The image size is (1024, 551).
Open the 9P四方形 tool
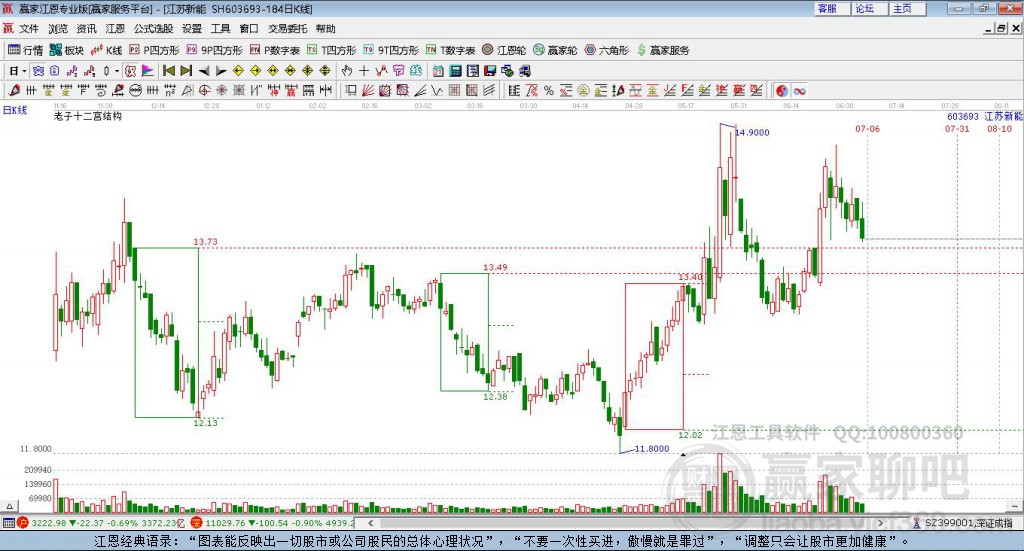215,50
